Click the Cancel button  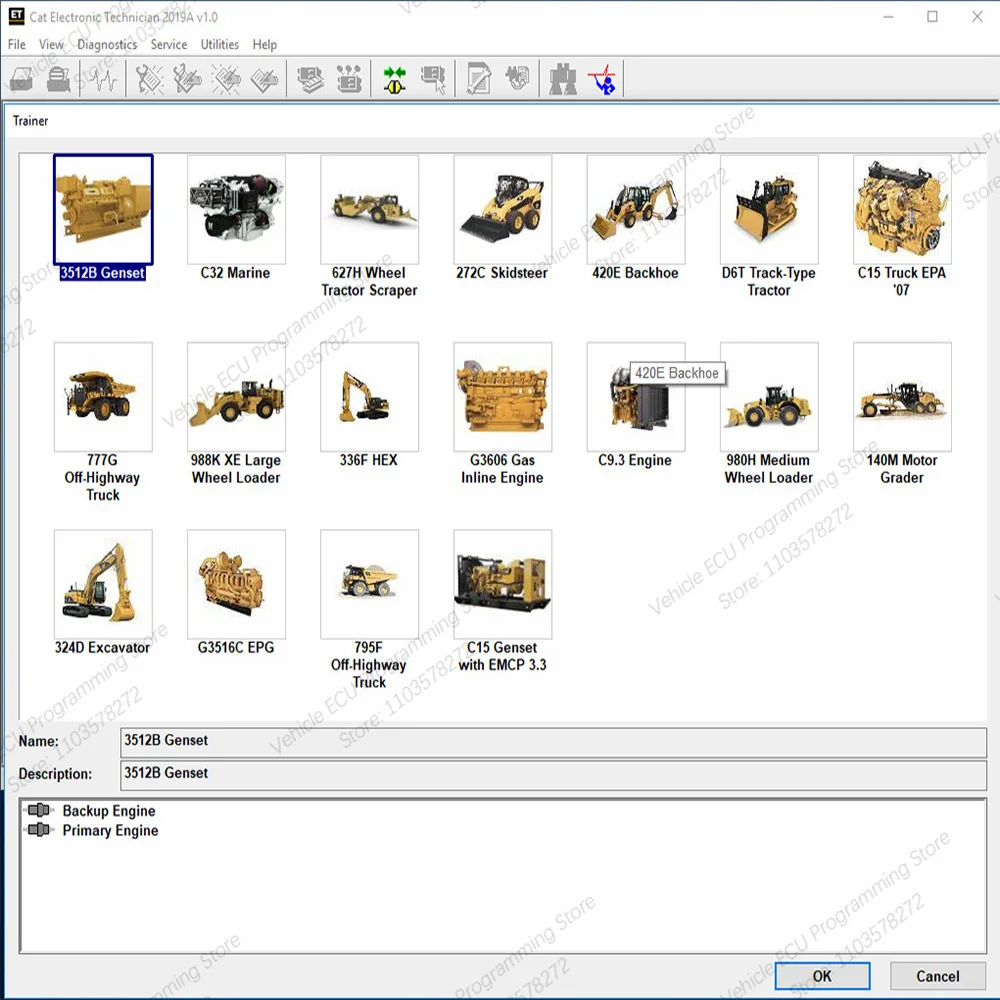pyautogui.click(x=938, y=976)
